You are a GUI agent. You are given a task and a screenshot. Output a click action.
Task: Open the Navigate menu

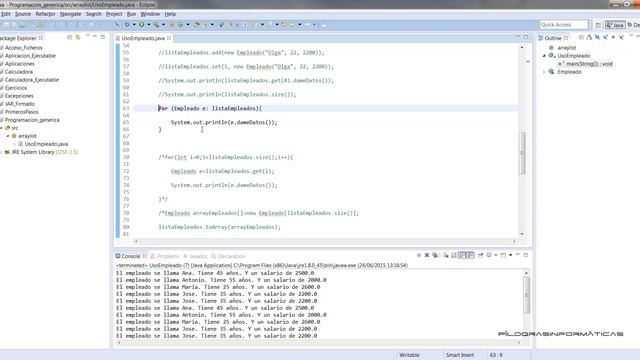click(70, 14)
